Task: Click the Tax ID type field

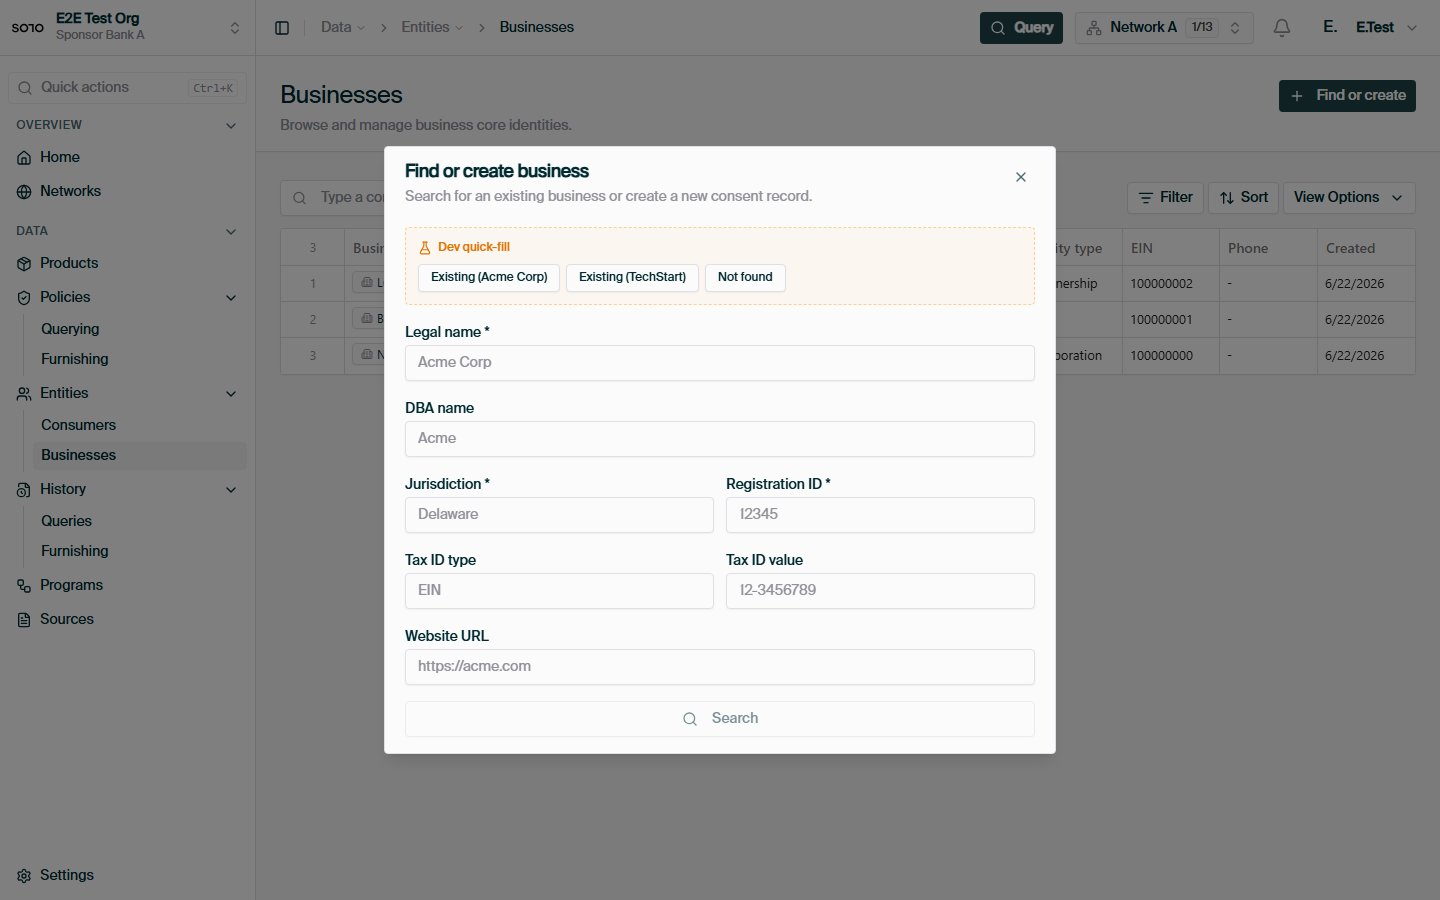Action: [559, 591]
